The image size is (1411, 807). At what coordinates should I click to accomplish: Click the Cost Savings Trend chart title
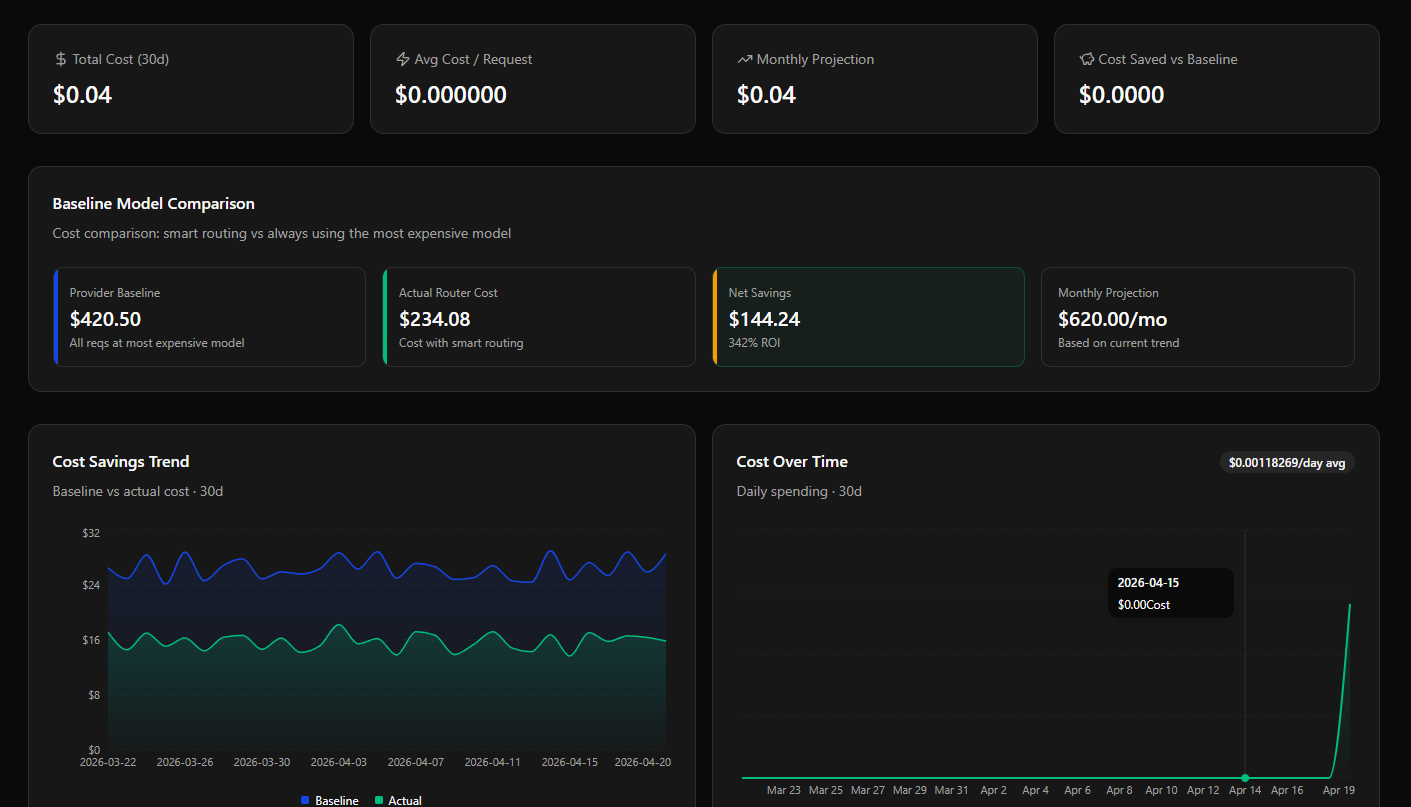point(120,461)
